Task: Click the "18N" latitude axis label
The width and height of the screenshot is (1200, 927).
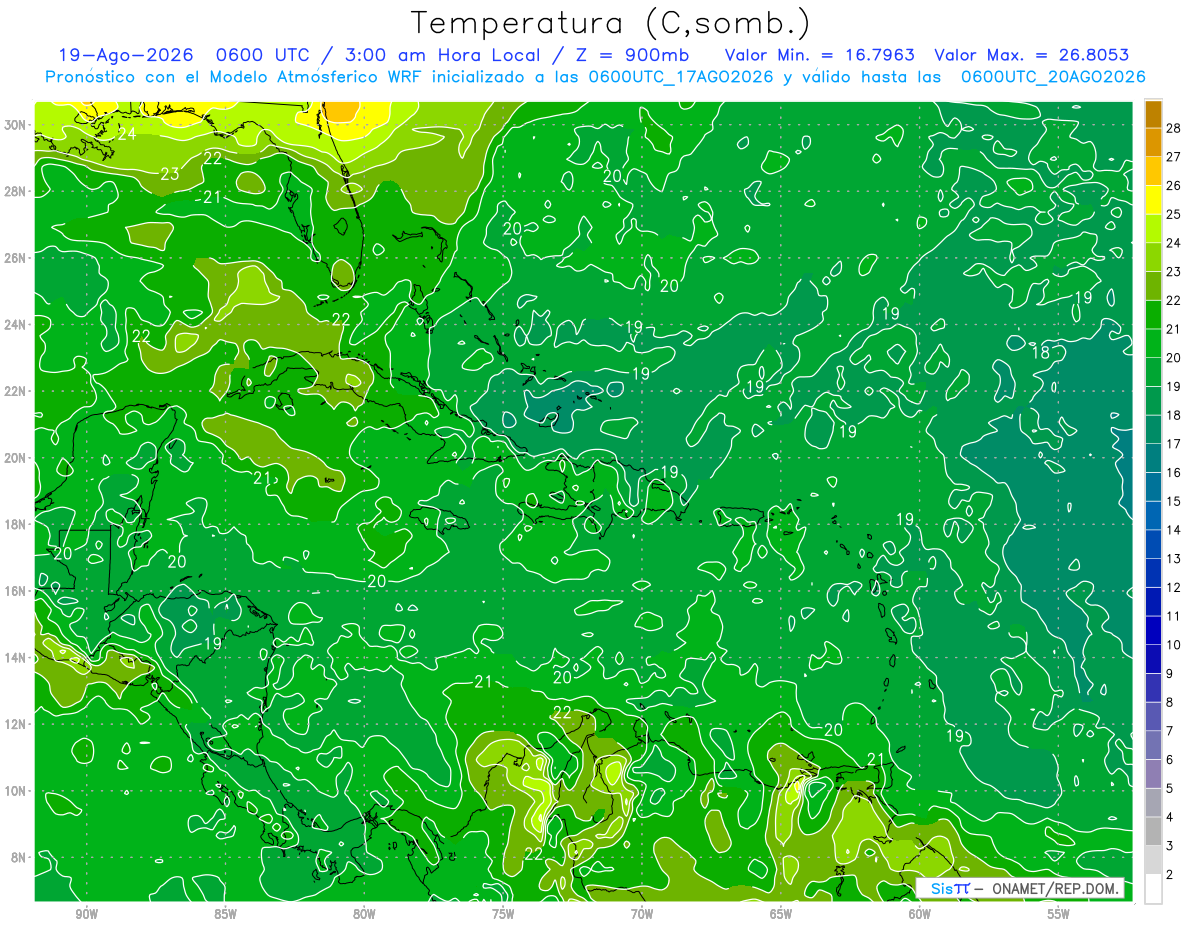Action: click(16, 524)
